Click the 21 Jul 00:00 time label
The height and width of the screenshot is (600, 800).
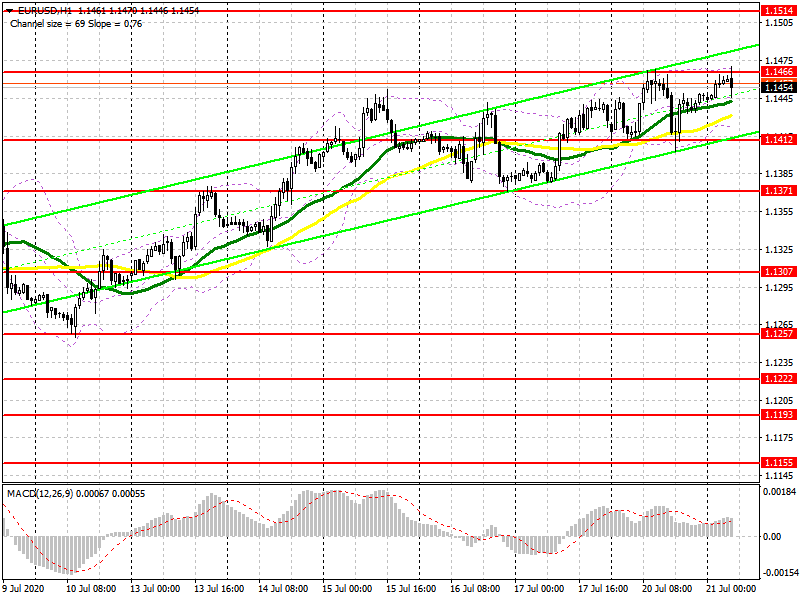[x=731, y=589]
